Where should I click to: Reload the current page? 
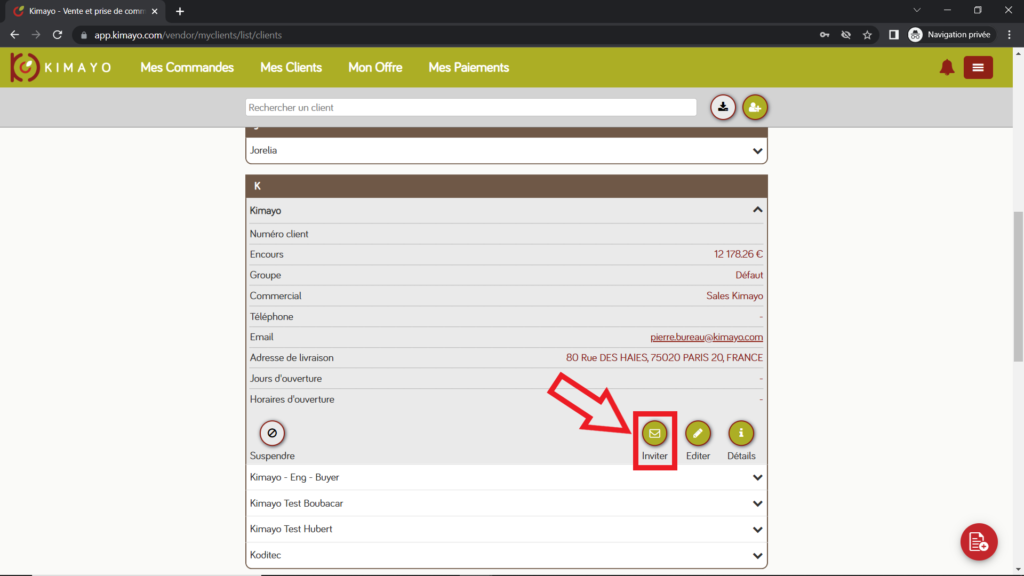coord(57,35)
